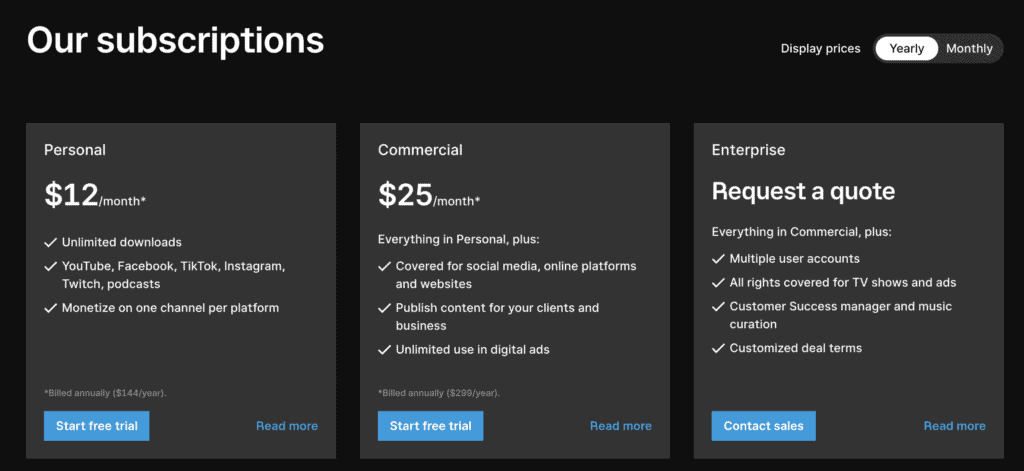Open Read more link under Personal

287,426
